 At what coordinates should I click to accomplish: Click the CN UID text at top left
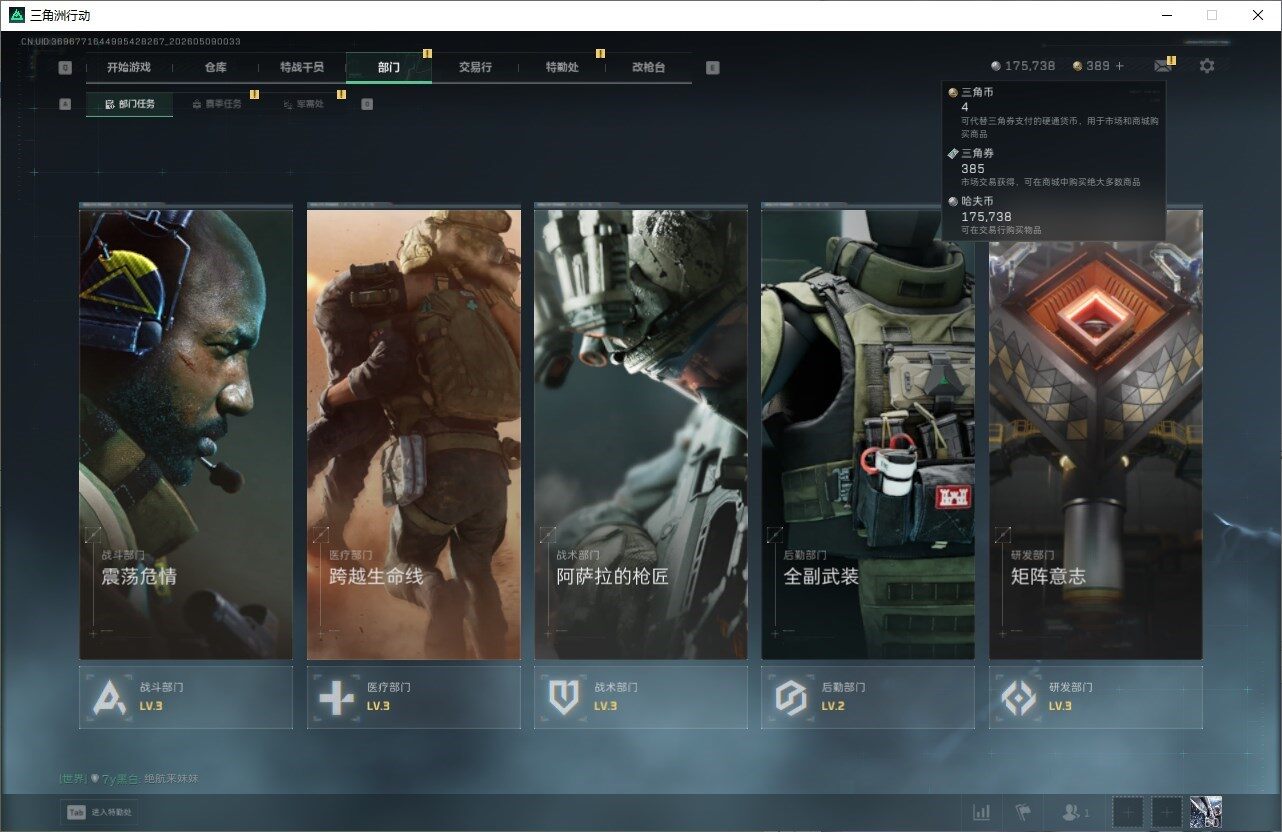[x=130, y=42]
